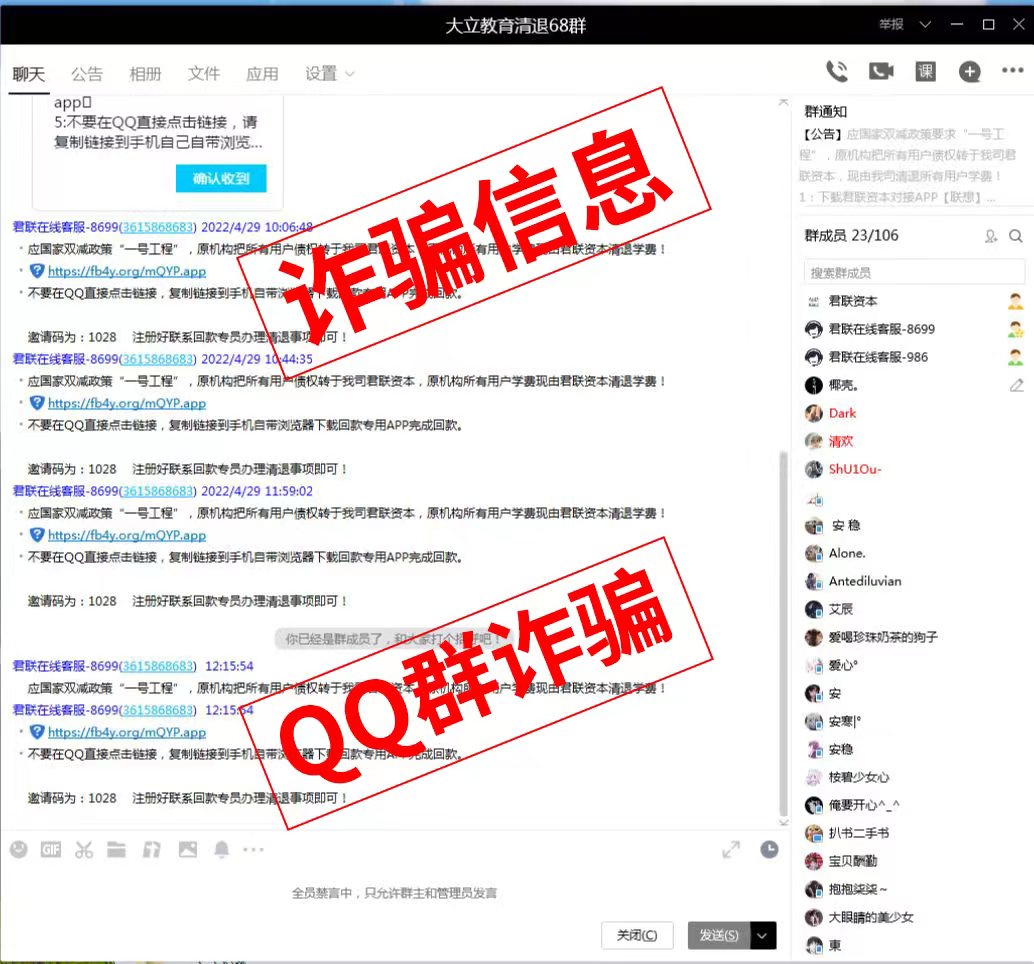Select the scissors screenshot tool
The width and height of the screenshot is (1034, 964).
click(84, 849)
